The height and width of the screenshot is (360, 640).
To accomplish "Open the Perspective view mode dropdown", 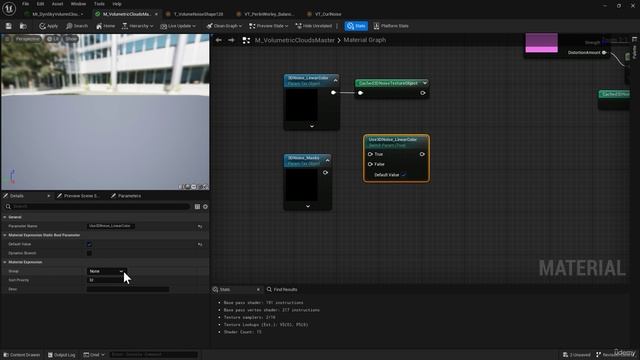I will point(28,39).
